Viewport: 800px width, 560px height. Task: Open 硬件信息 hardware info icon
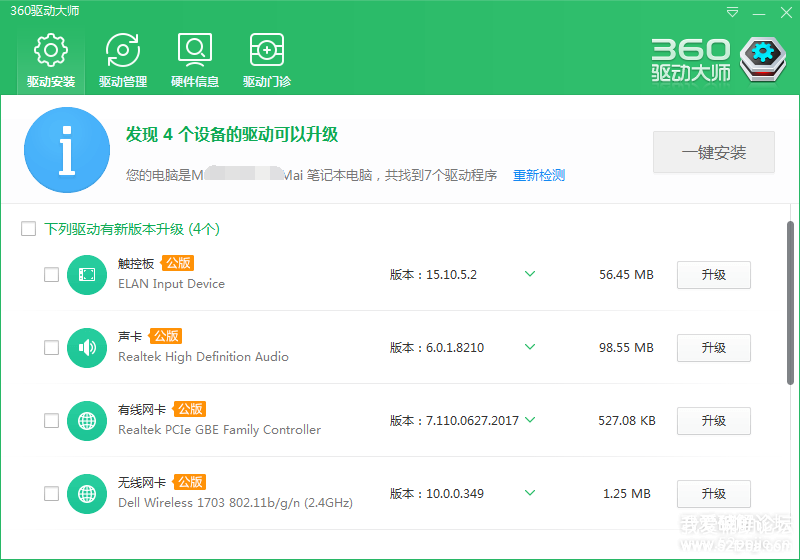pyautogui.click(x=195, y=50)
